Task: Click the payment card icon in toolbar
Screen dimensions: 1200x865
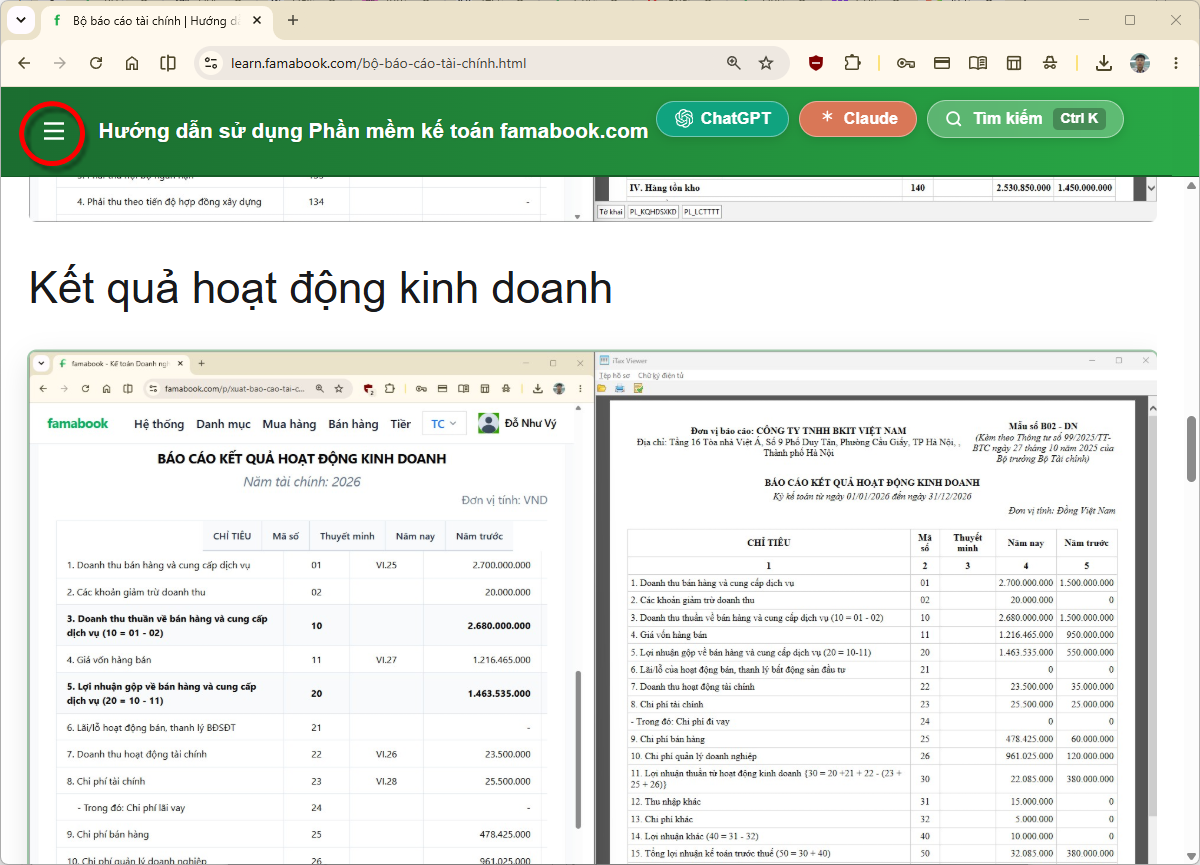Action: tap(941, 63)
